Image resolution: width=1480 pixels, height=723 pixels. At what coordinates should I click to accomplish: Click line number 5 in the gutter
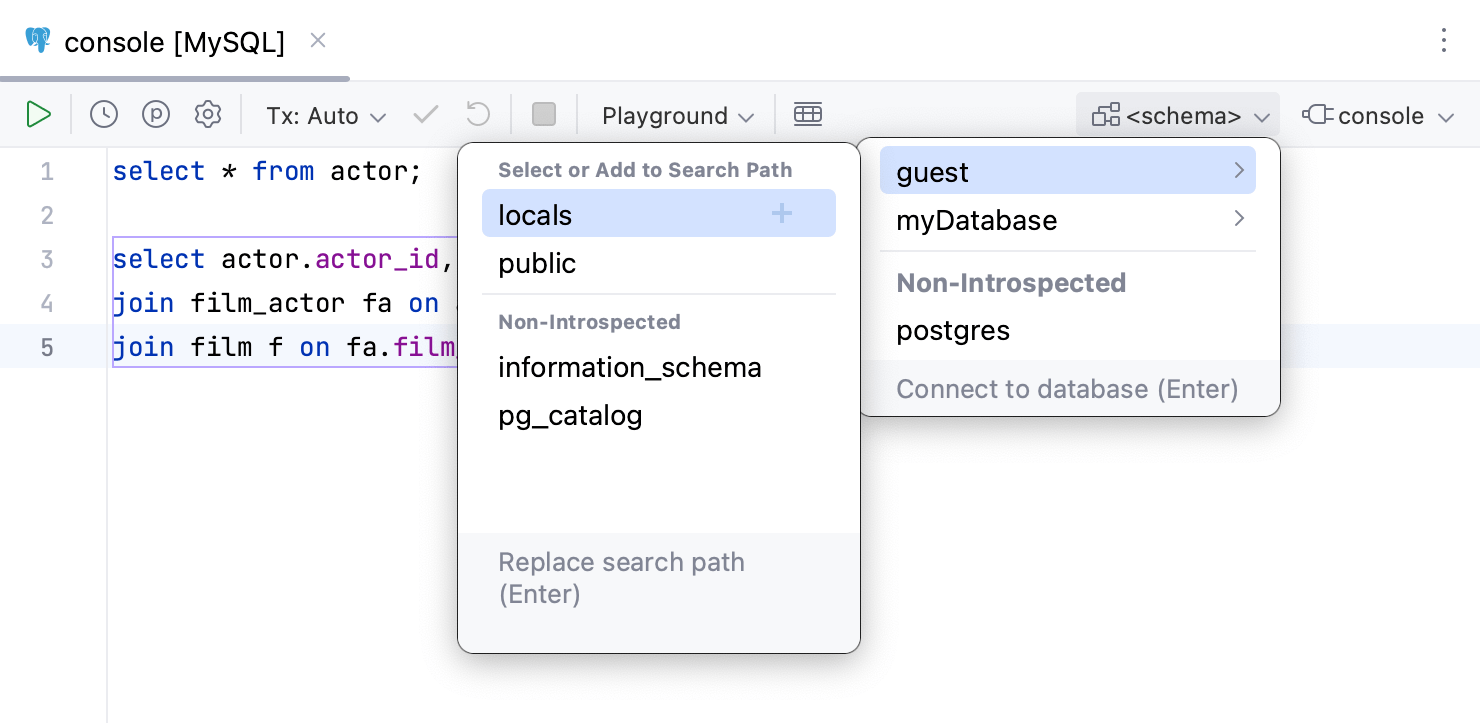click(x=46, y=346)
